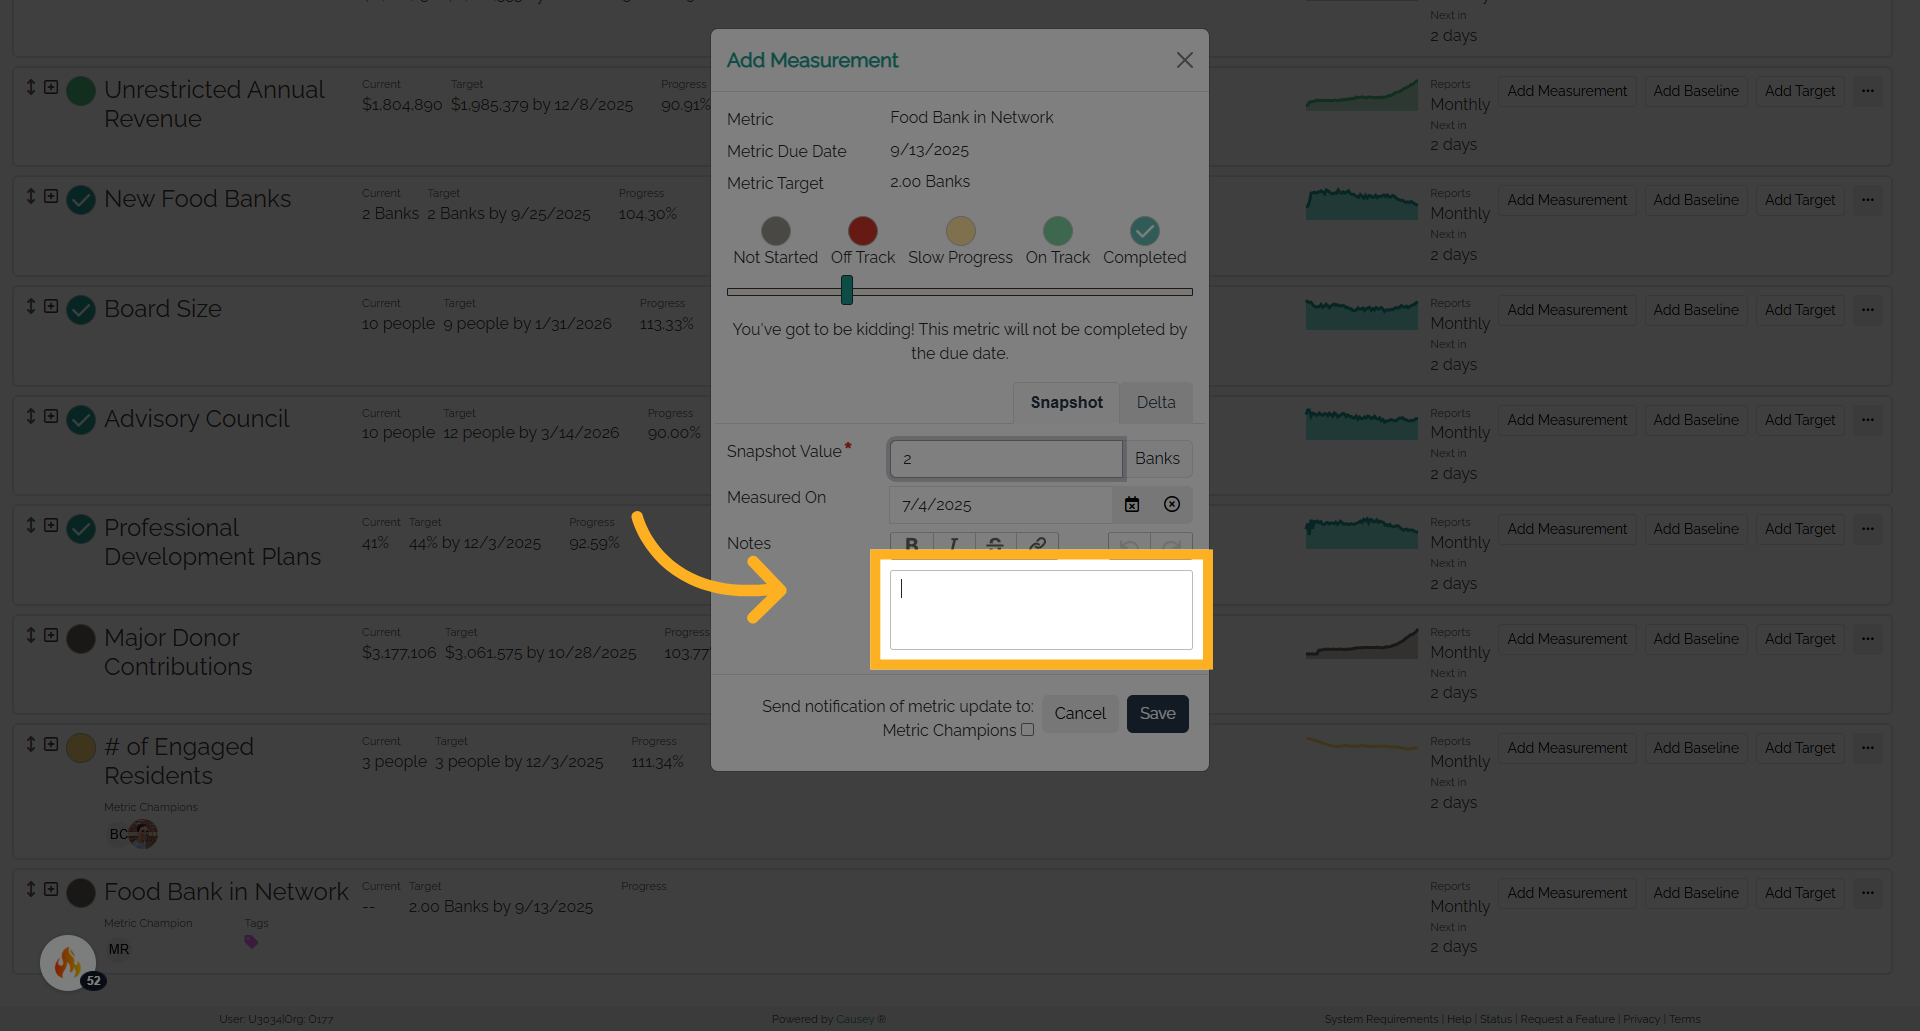
Task: Click reorder handle for Board Size
Action: pyautogui.click(x=31, y=306)
